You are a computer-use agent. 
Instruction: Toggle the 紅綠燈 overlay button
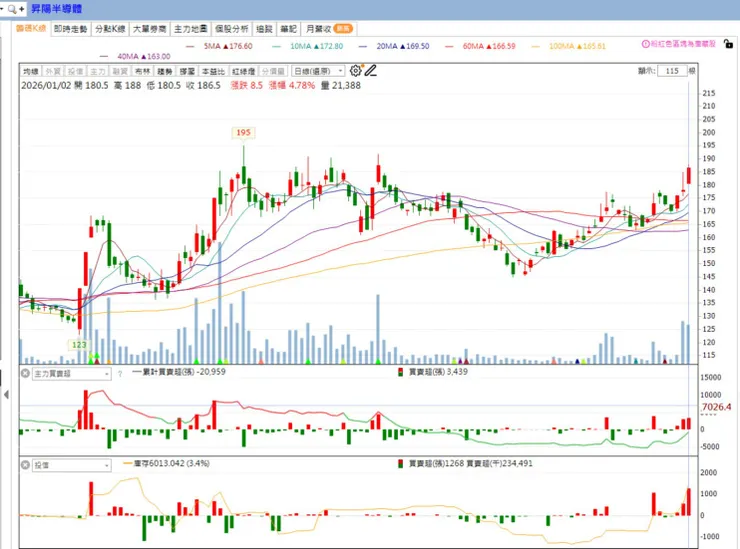click(243, 71)
